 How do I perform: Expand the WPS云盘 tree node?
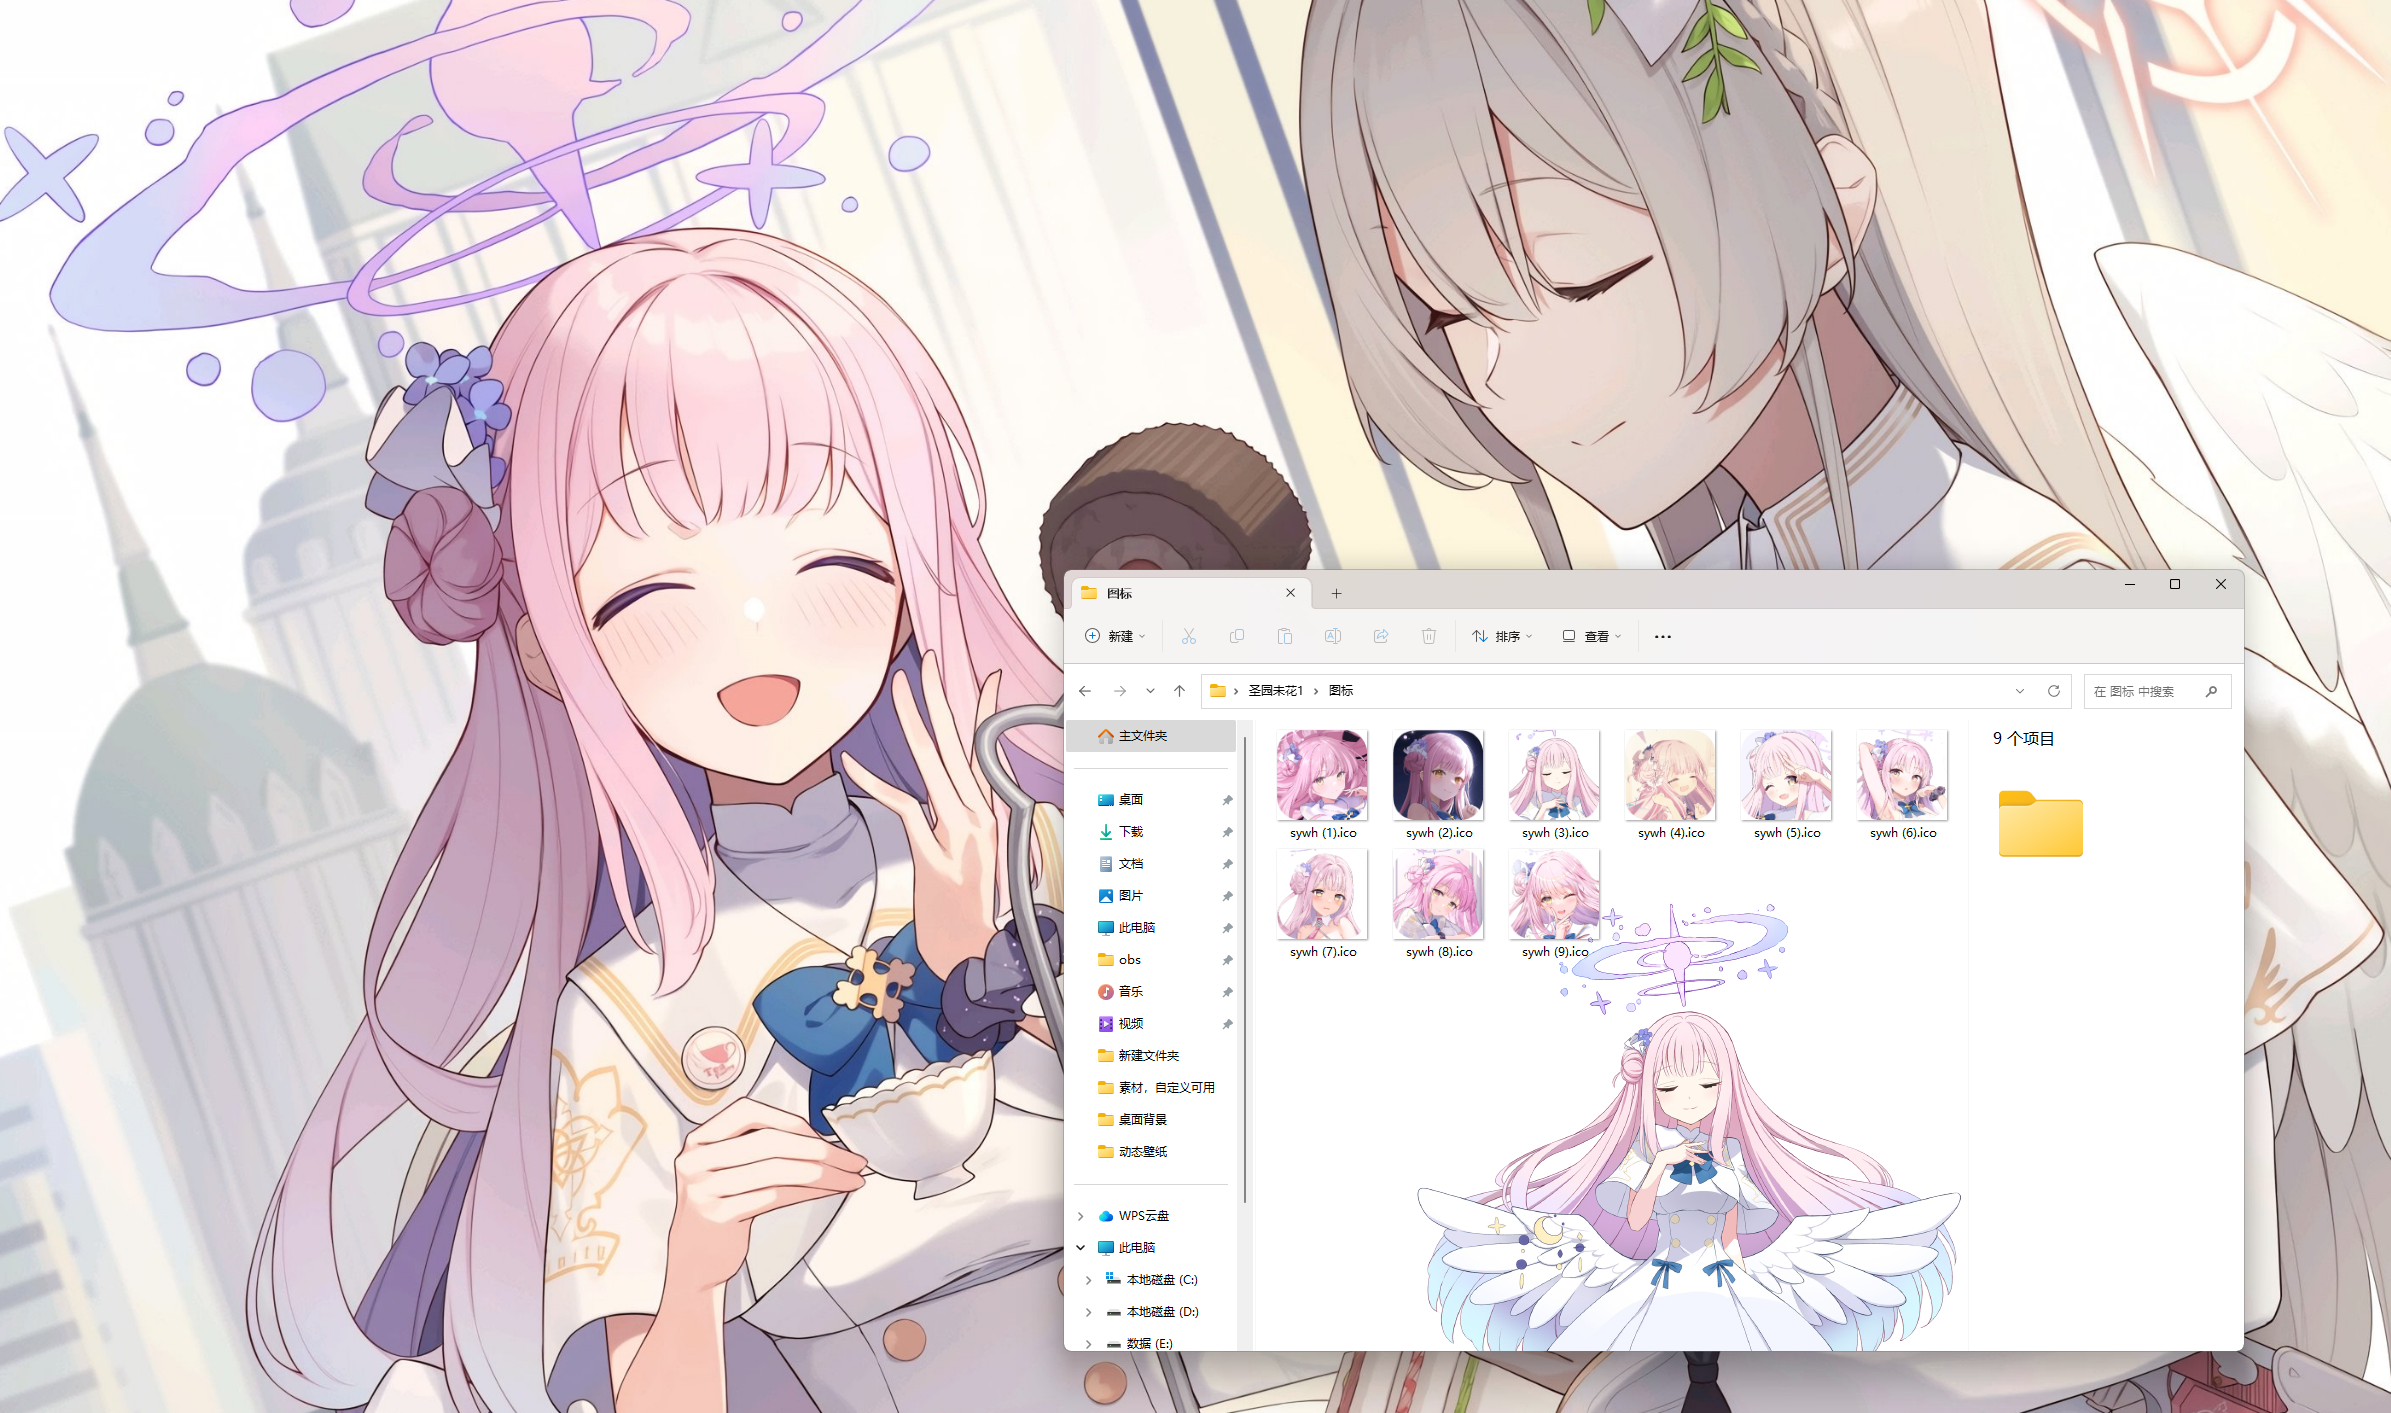[1081, 1216]
